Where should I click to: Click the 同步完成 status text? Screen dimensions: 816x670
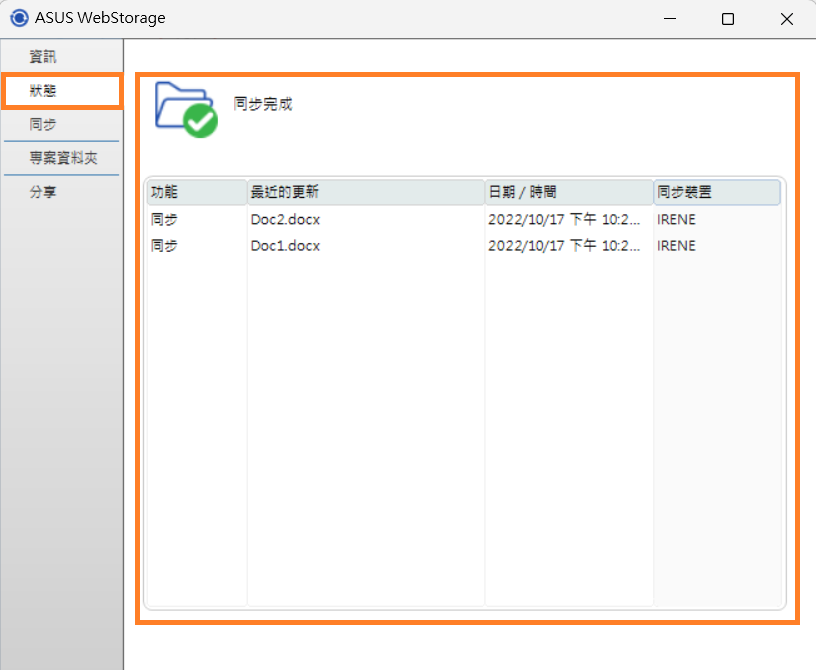[x=263, y=104]
